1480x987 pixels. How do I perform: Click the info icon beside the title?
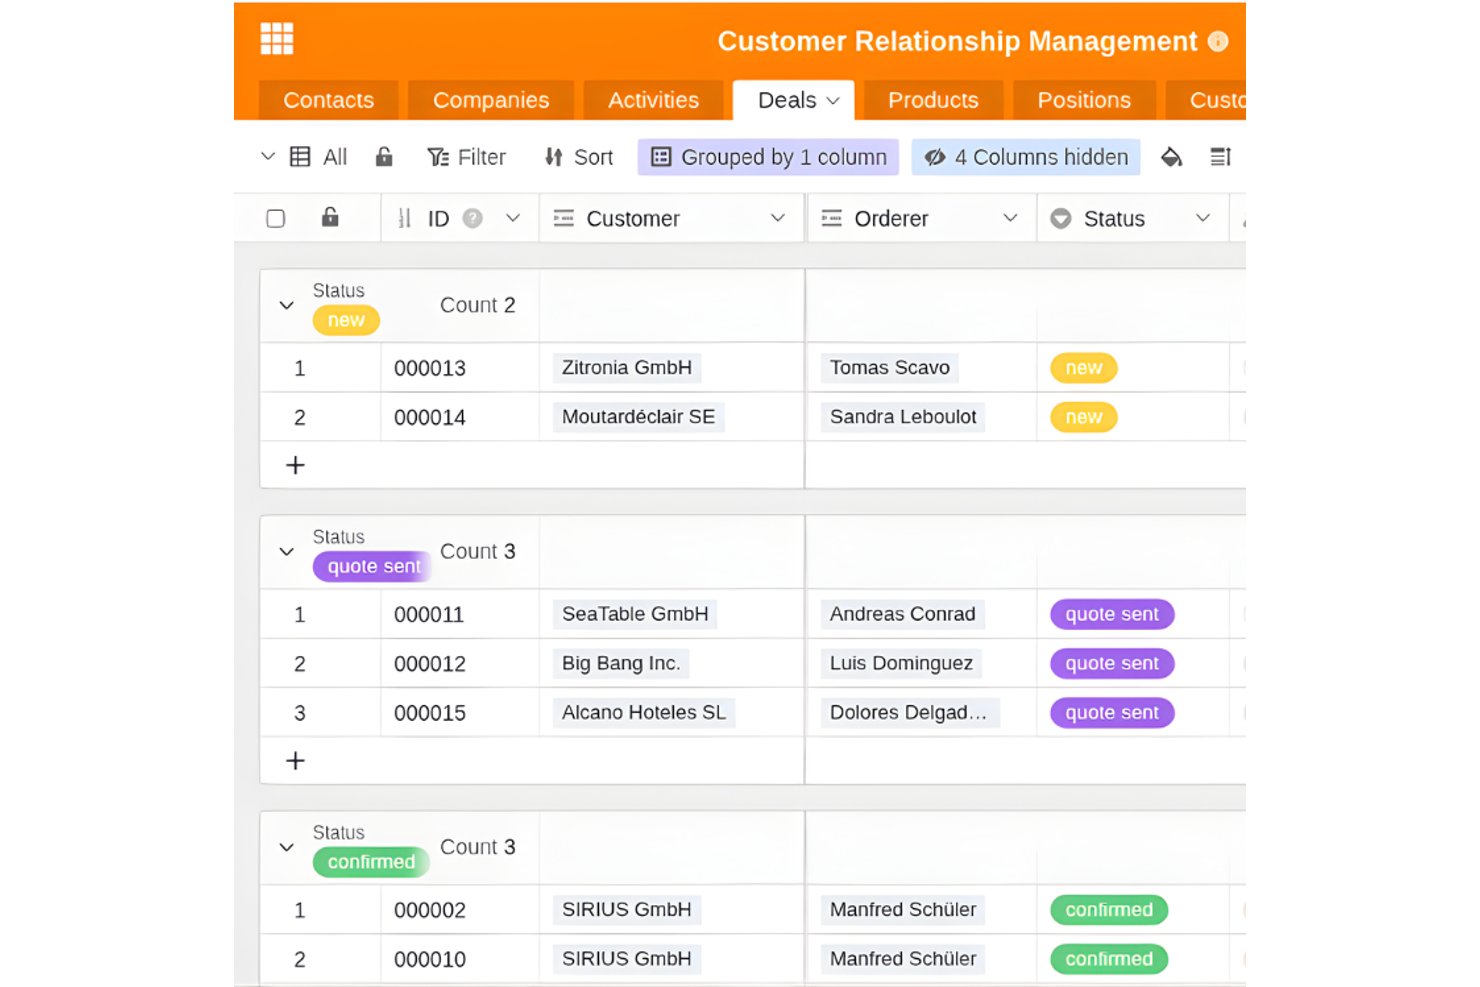tap(1218, 41)
